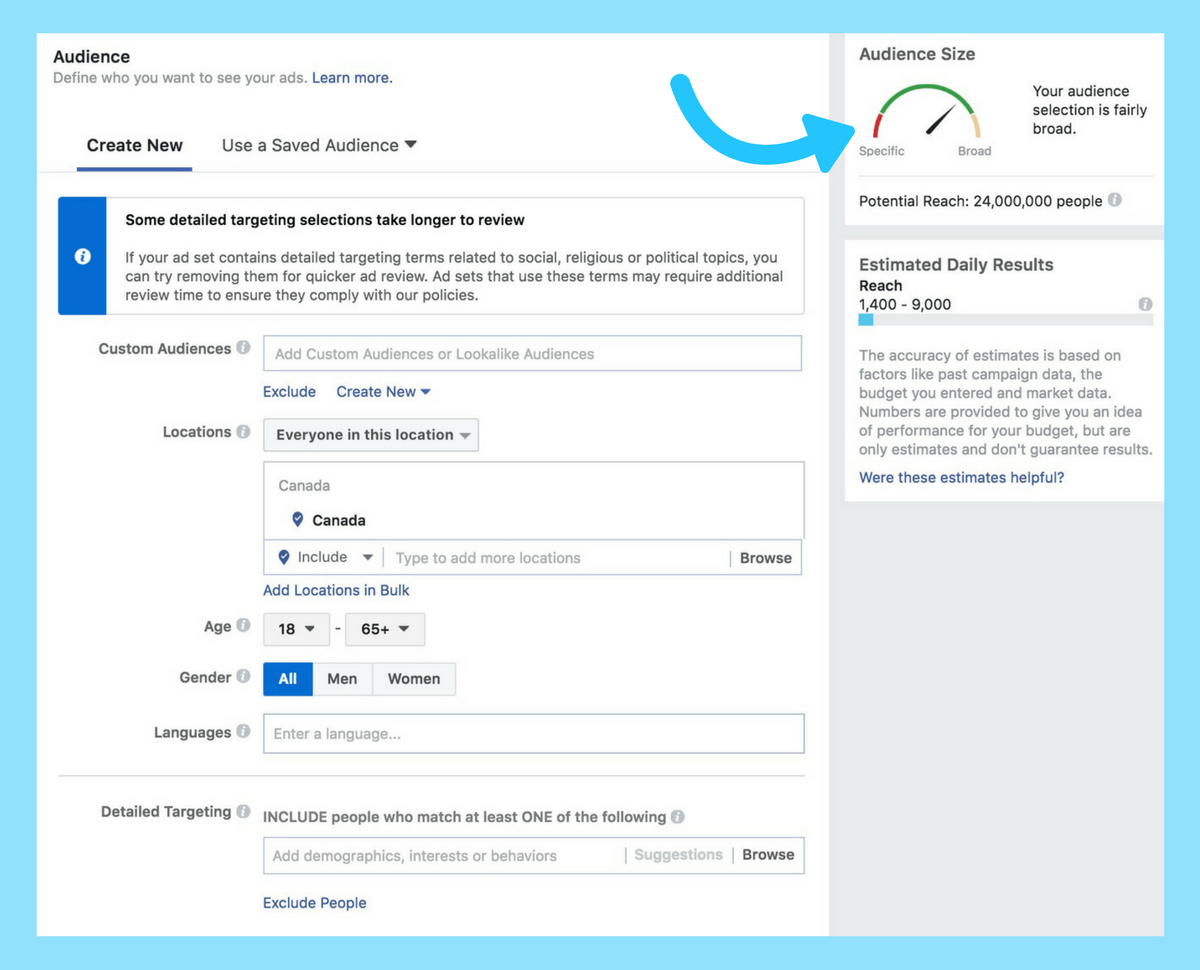The height and width of the screenshot is (970, 1200).
Task: Click Suggestions in Detailed Targeting field
Action: tap(678, 855)
